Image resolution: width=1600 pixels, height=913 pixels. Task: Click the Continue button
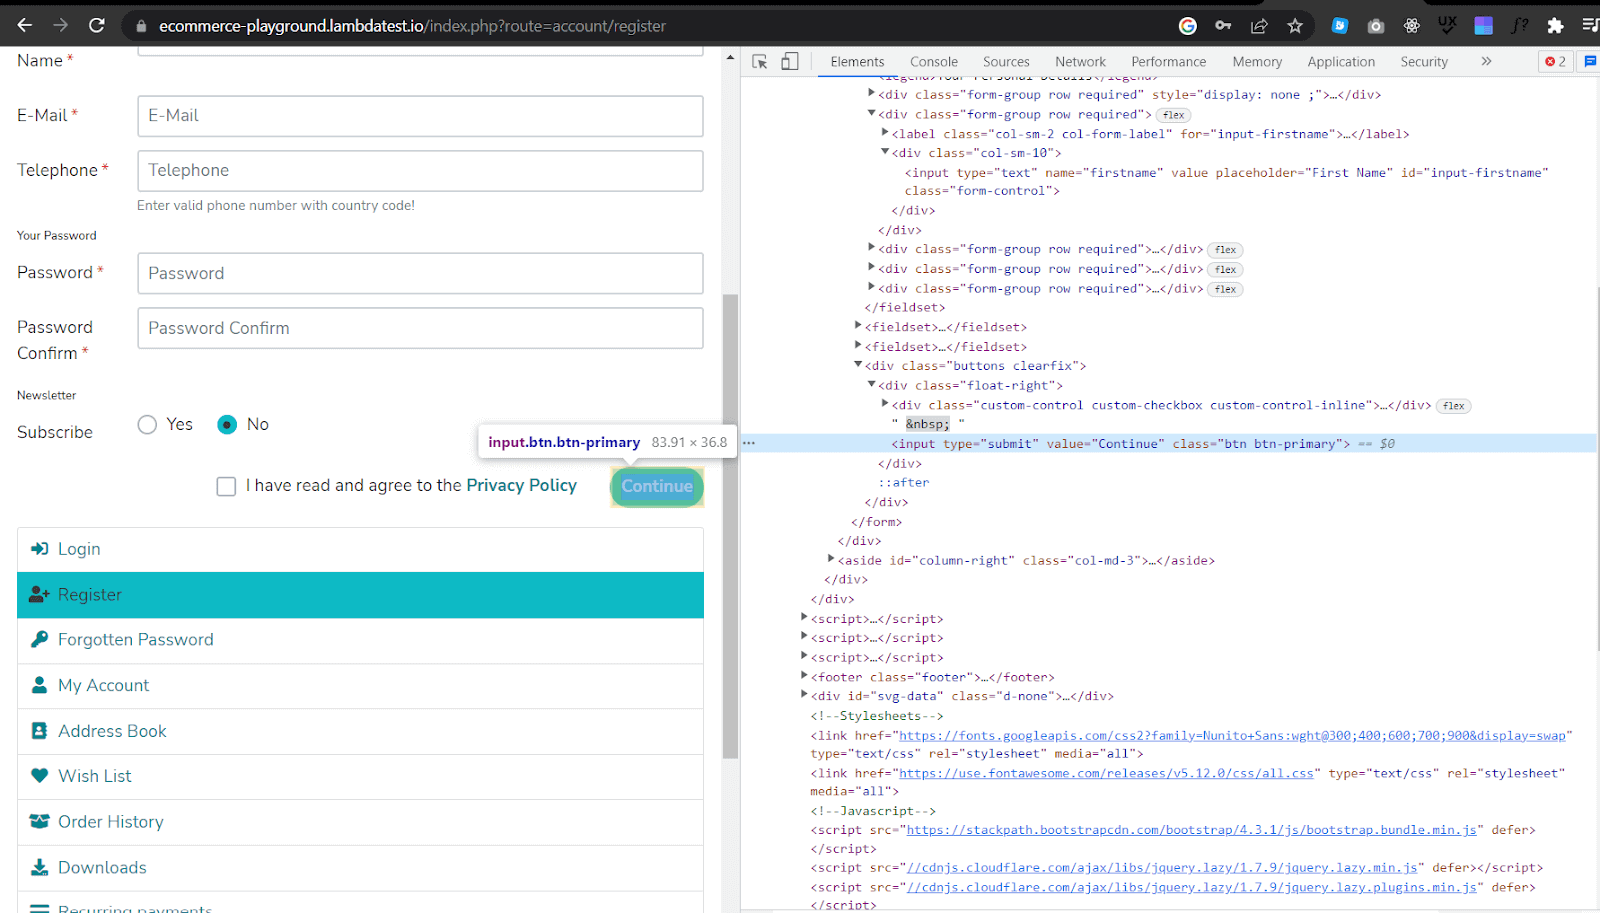(x=656, y=487)
